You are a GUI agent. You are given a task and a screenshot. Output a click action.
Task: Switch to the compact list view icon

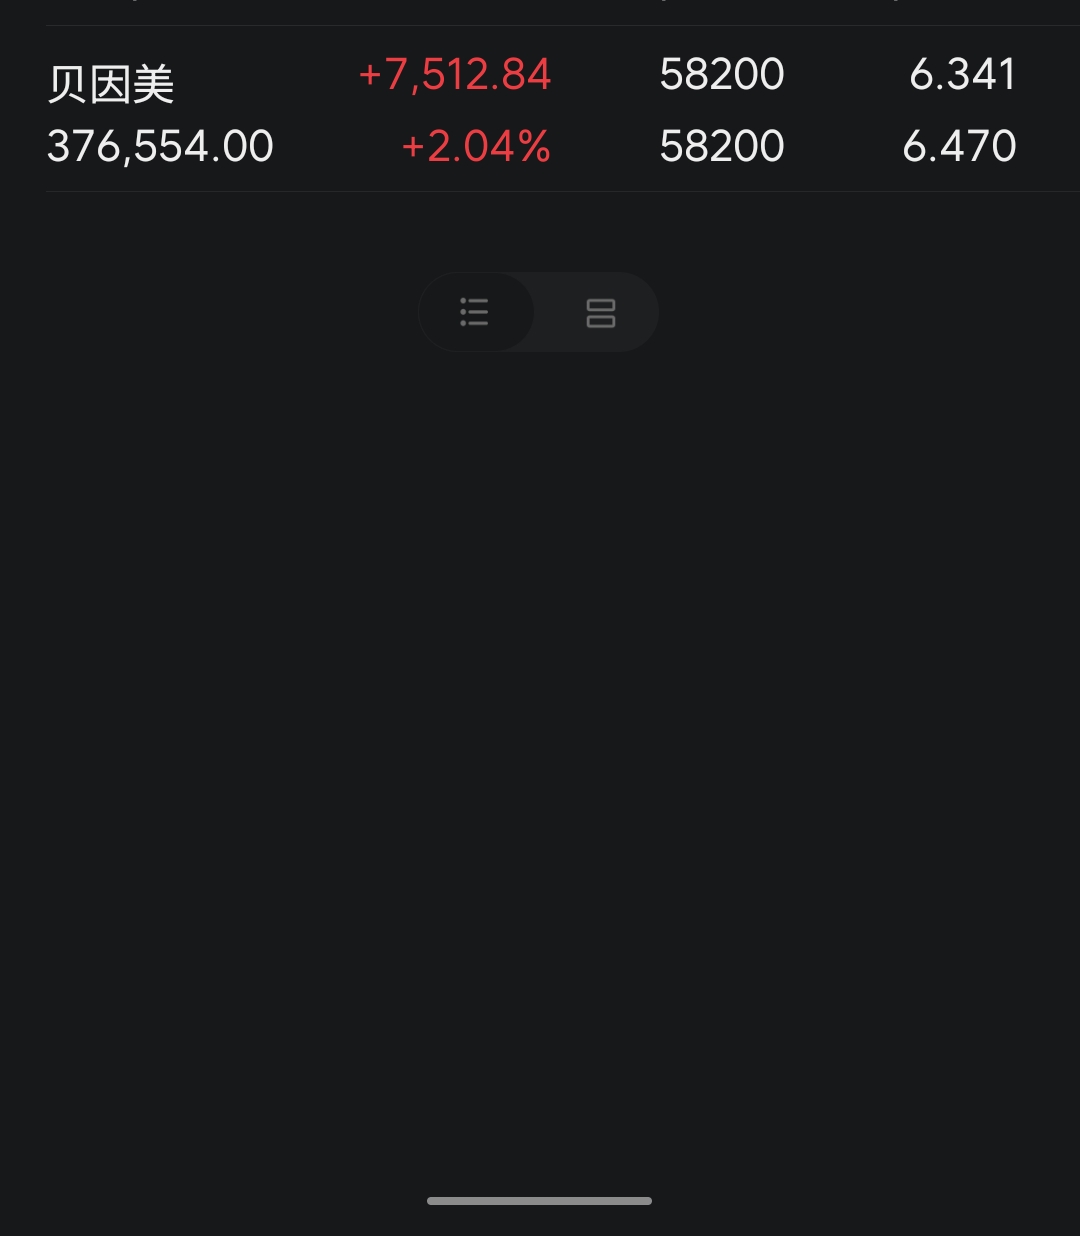click(x=475, y=312)
